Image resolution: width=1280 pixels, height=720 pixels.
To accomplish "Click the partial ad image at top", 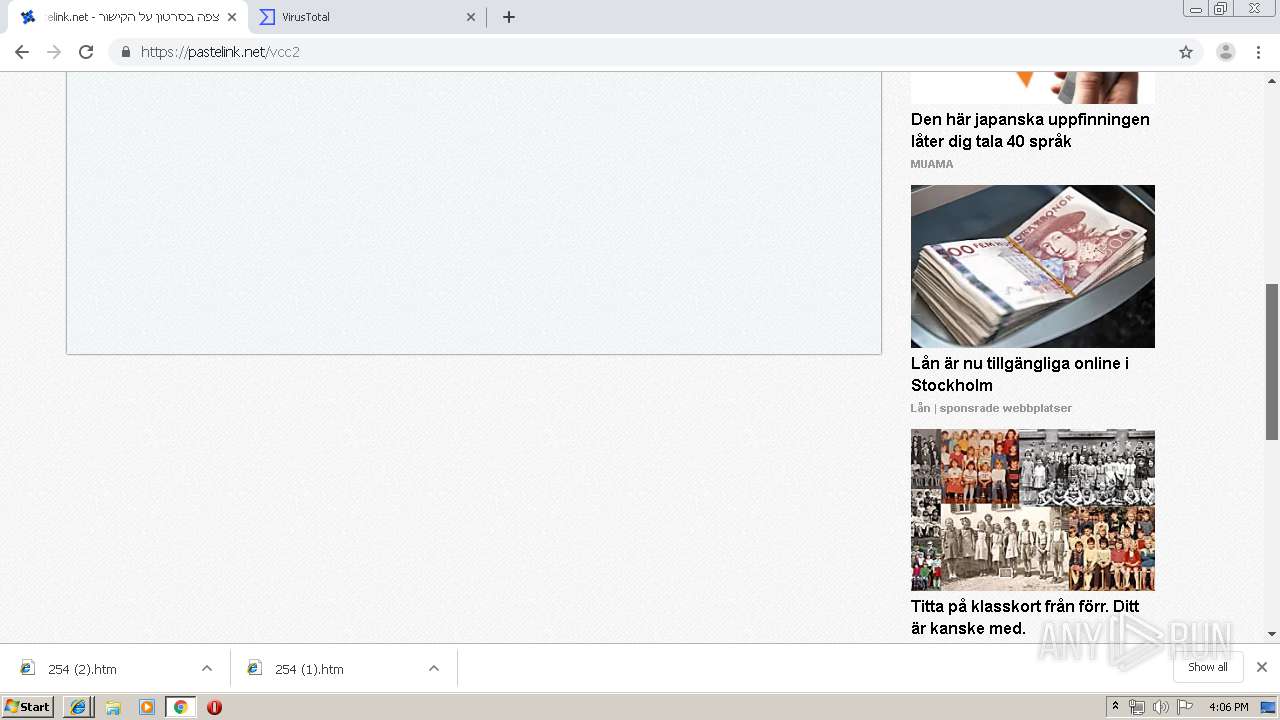I will (x=1033, y=88).
